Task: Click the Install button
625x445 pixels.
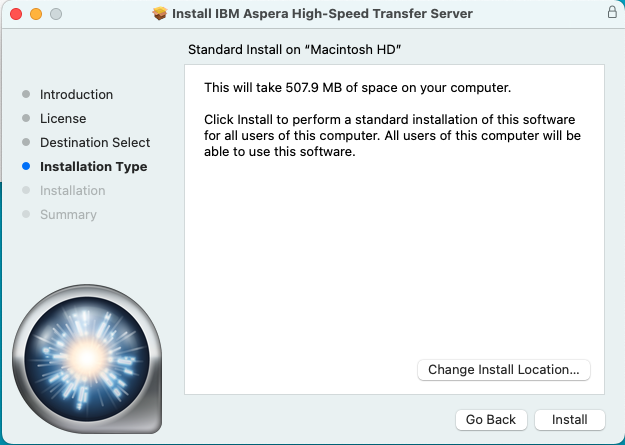Action: click(x=570, y=419)
